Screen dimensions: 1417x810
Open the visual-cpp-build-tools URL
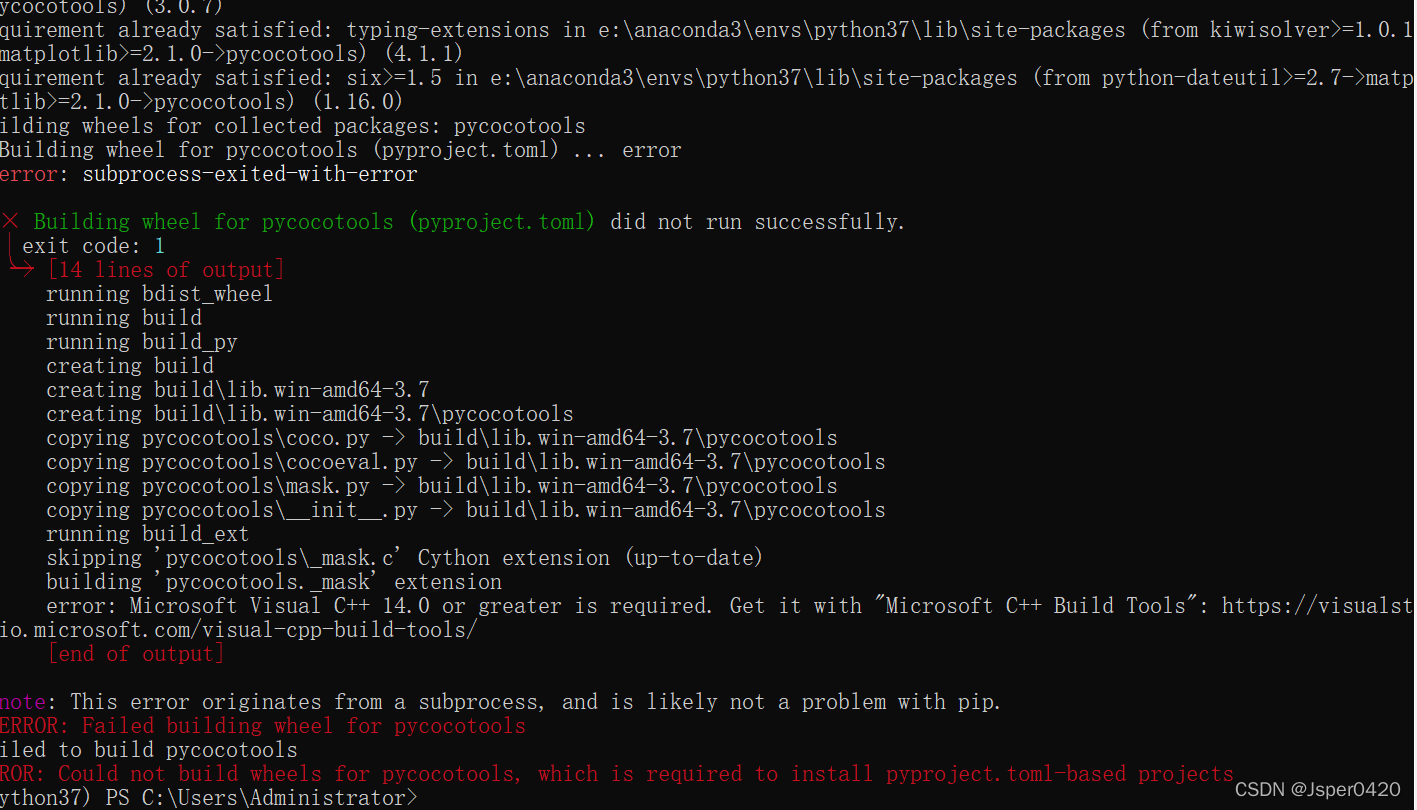(x=238, y=630)
